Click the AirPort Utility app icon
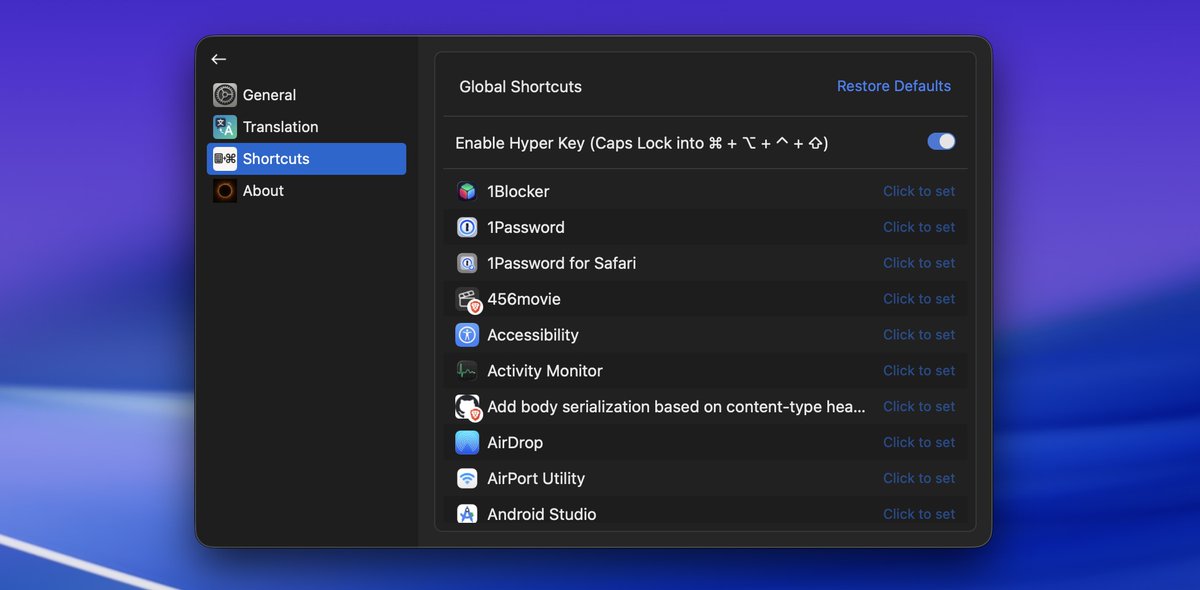The height and width of the screenshot is (590, 1200). (467, 479)
